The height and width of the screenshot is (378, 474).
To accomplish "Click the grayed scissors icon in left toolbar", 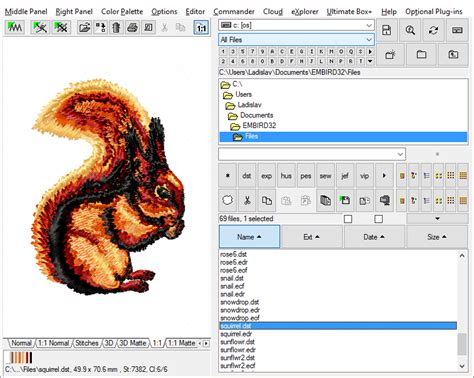I will tap(165, 27).
